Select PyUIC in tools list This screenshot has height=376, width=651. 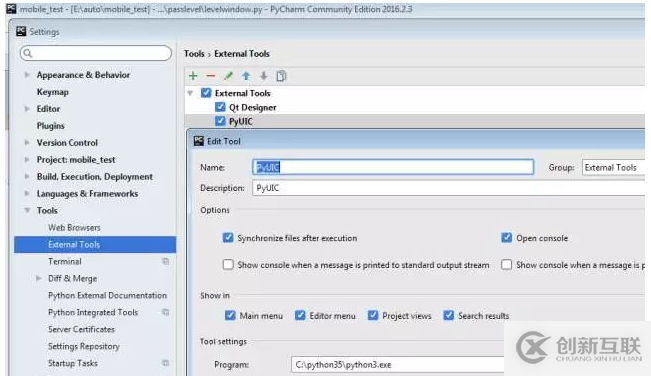click(x=241, y=121)
